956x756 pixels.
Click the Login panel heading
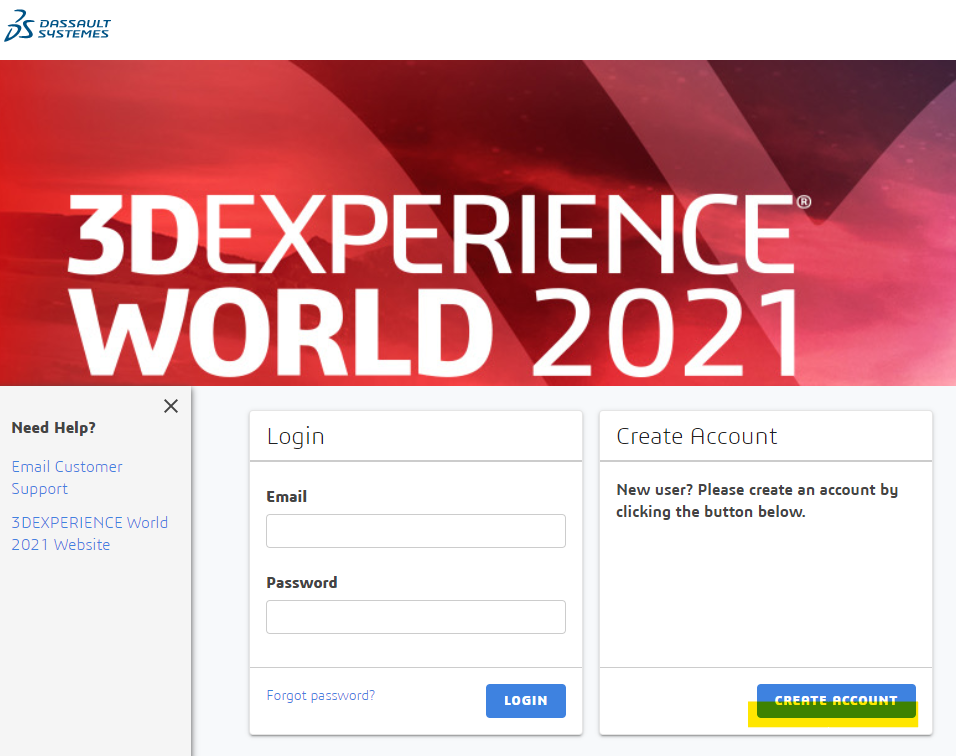(295, 437)
